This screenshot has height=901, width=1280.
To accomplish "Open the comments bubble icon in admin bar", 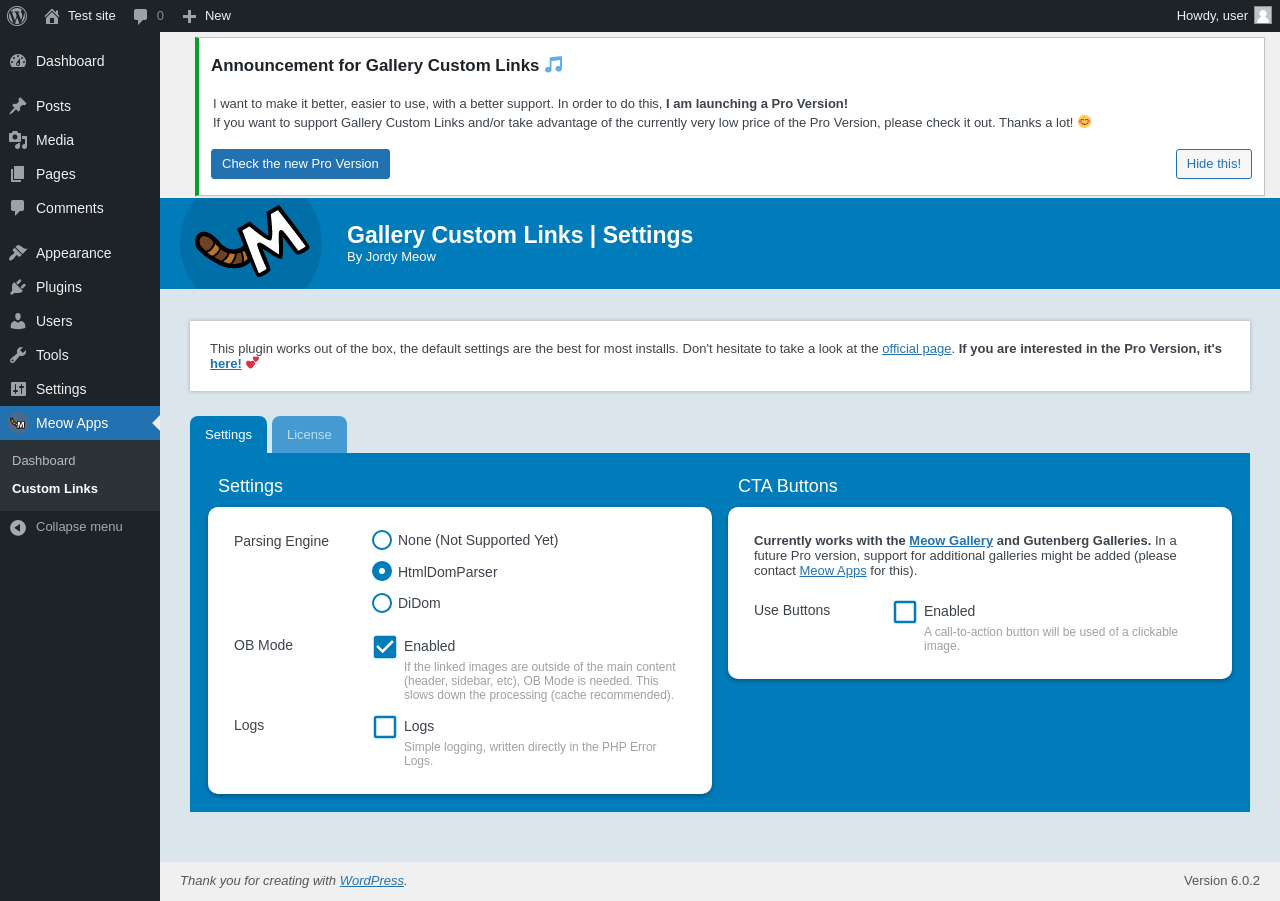I will [141, 16].
